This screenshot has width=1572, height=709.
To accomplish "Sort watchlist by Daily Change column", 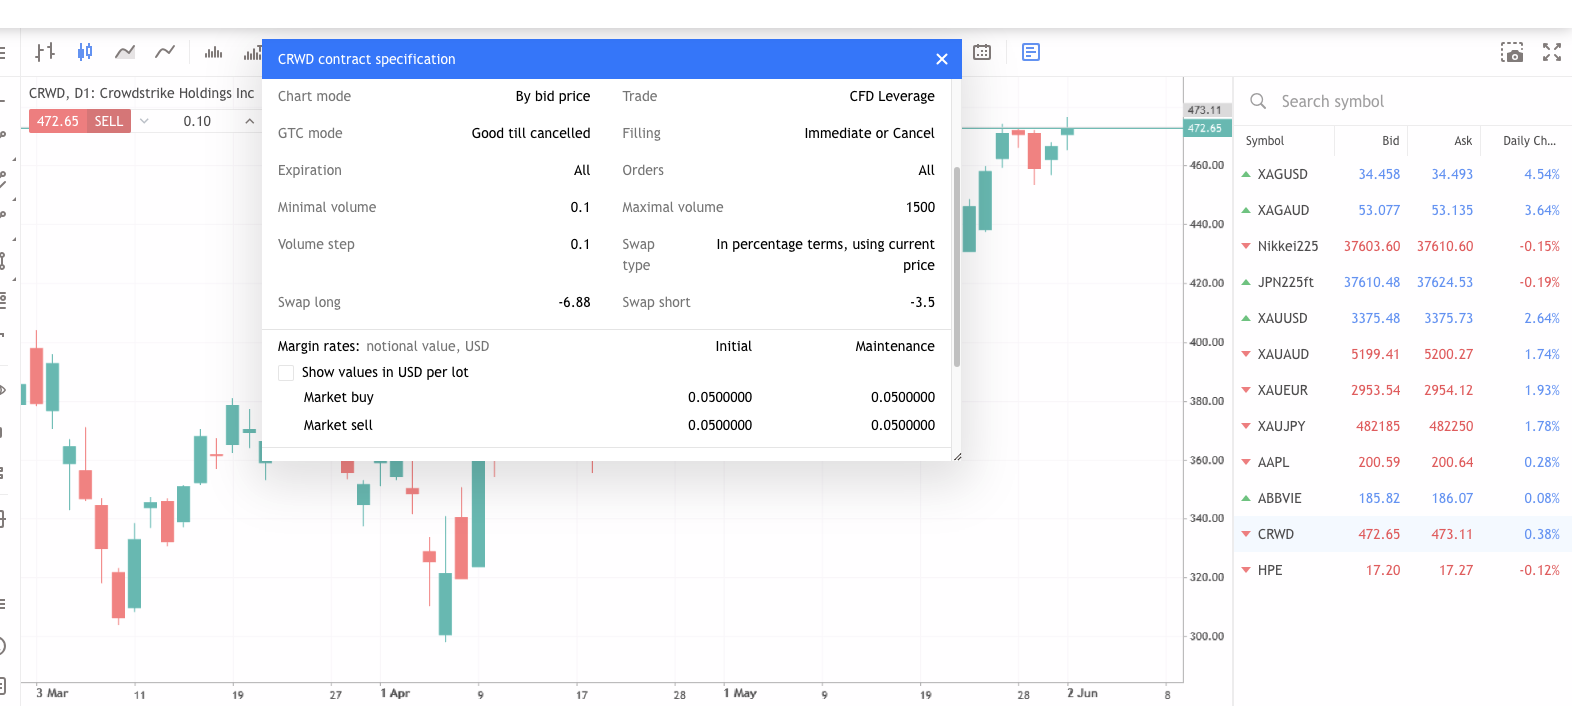I will click(x=1529, y=141).
